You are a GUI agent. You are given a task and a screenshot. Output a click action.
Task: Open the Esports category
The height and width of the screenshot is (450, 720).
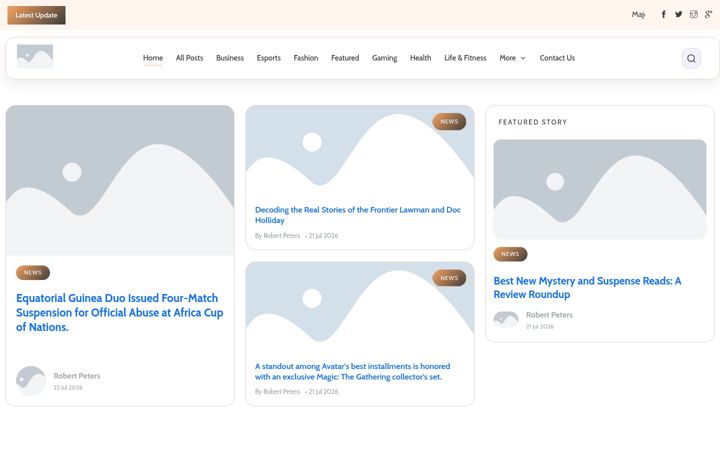[x=269, y=58]
